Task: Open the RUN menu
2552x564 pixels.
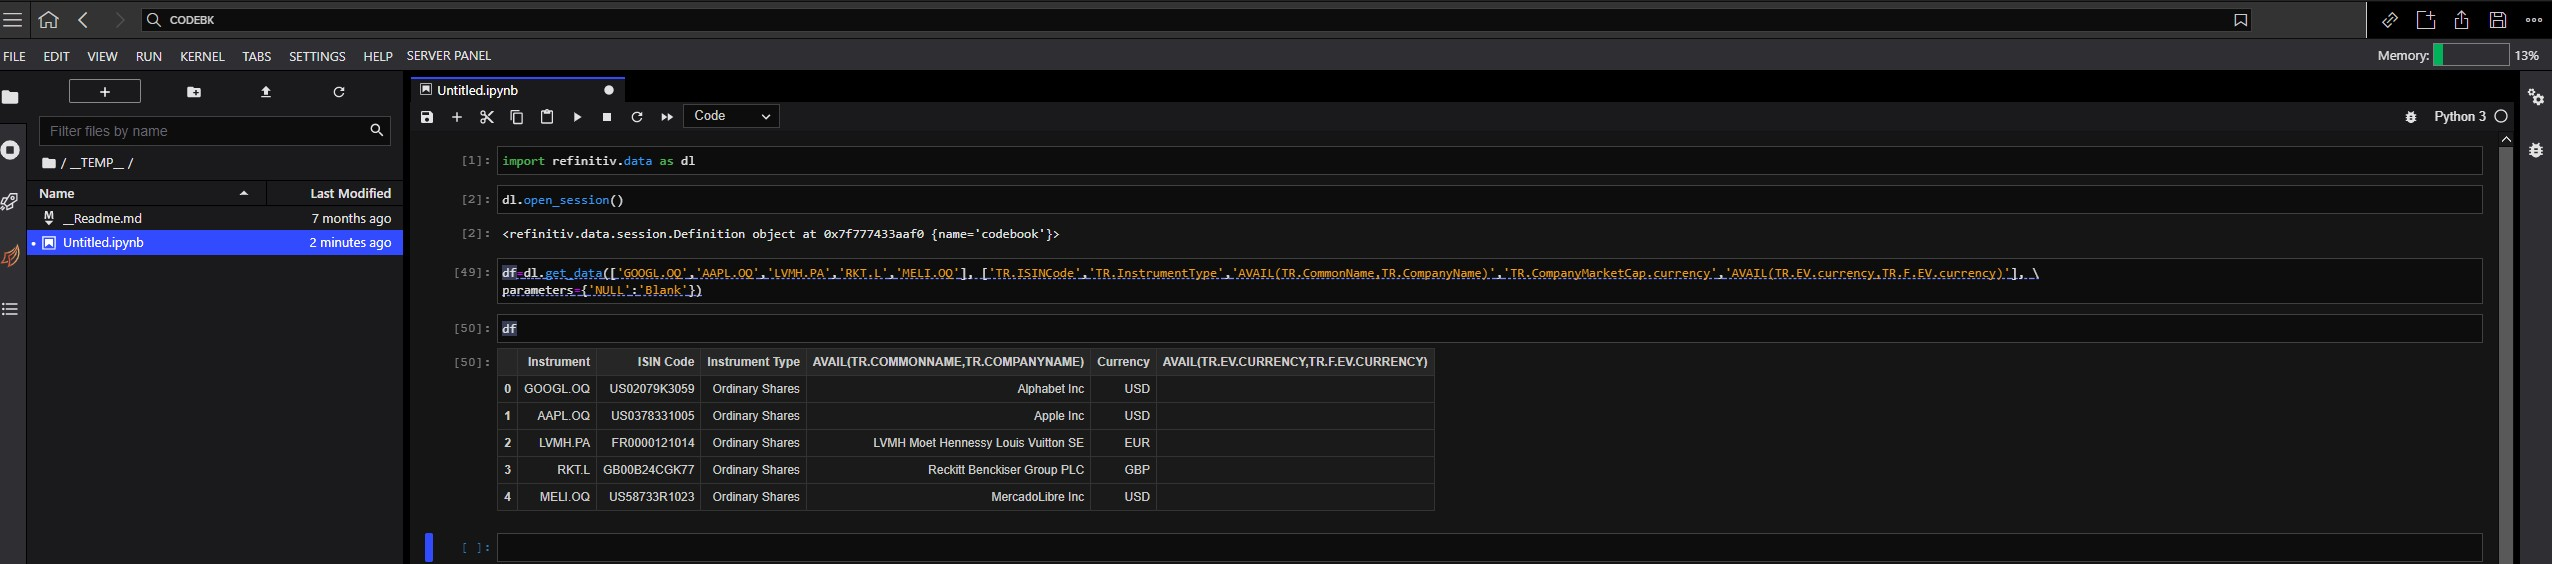Action: click(149, 56)
